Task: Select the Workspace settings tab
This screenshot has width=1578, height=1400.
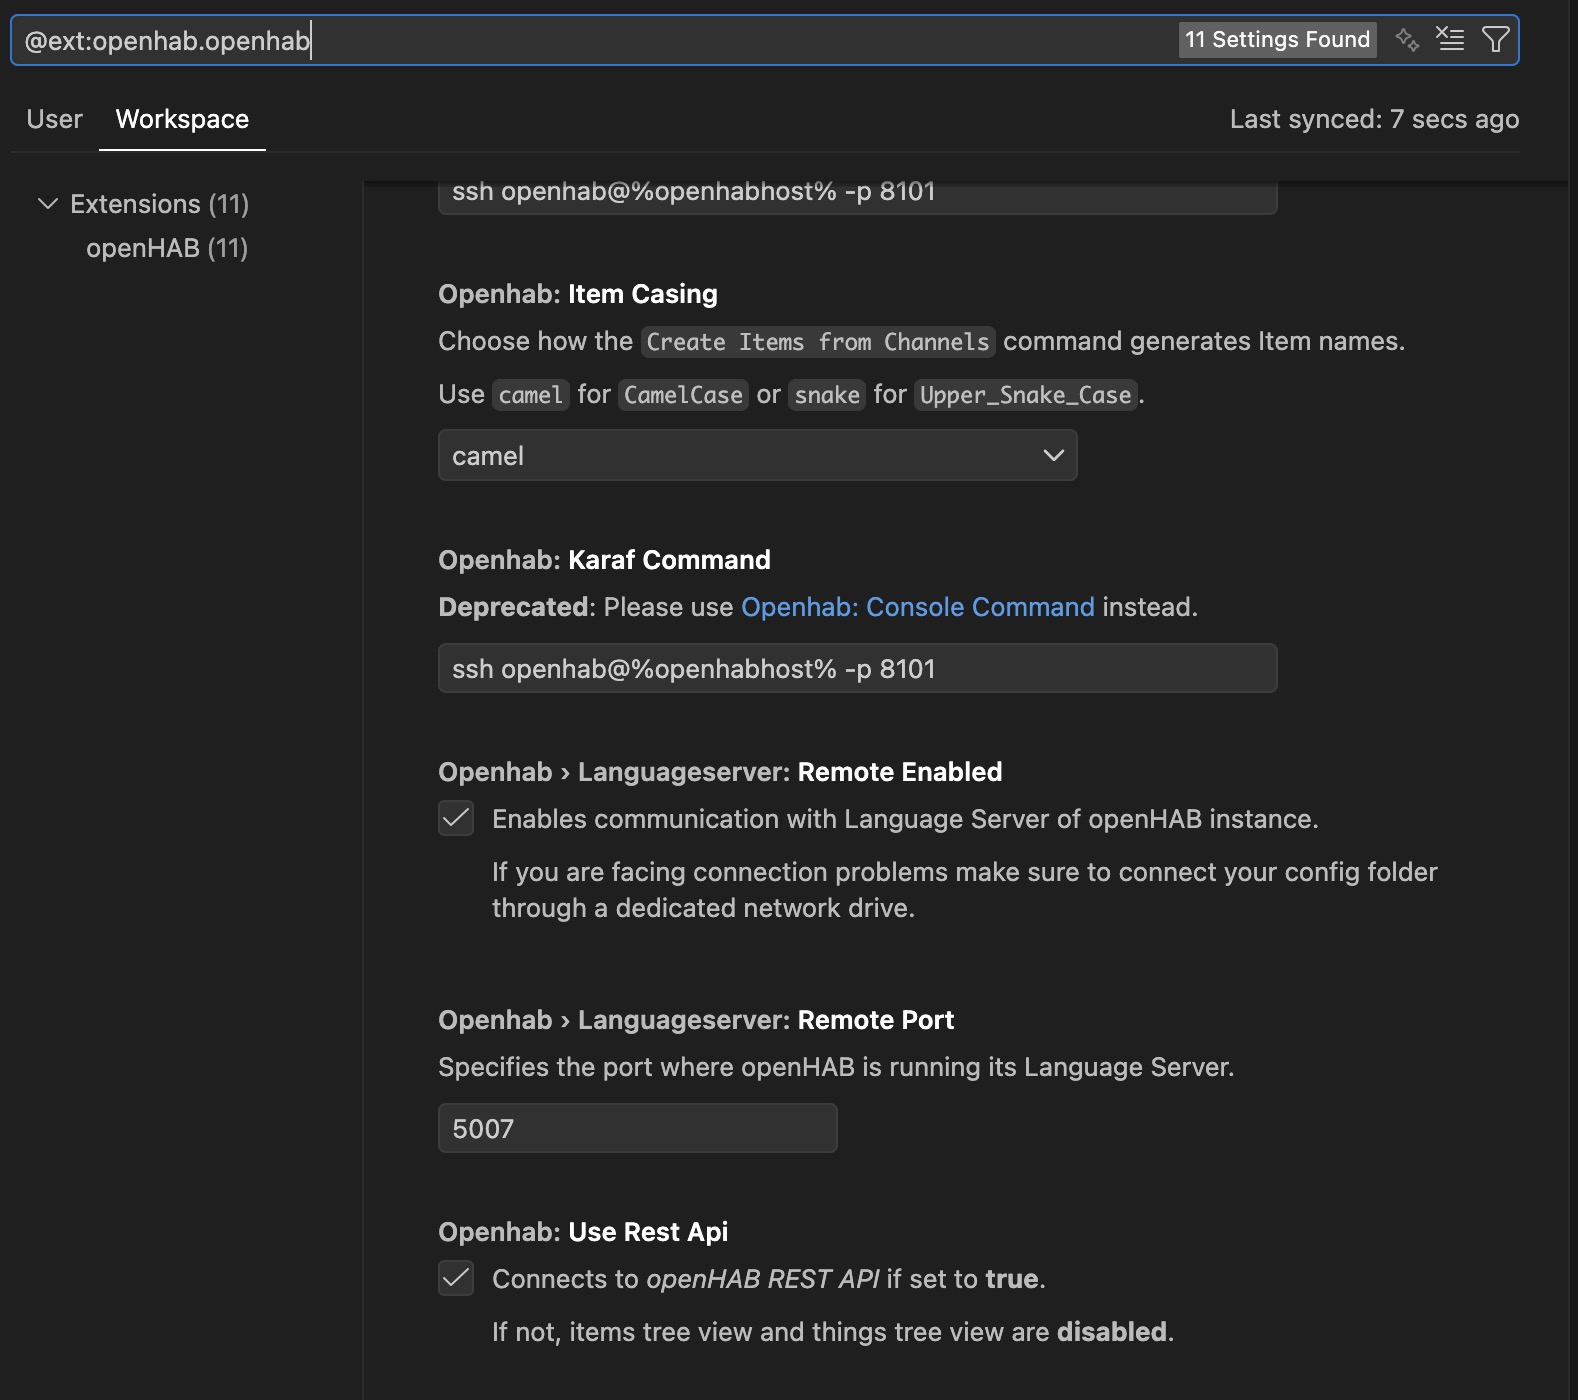Action: pos(182,119)
